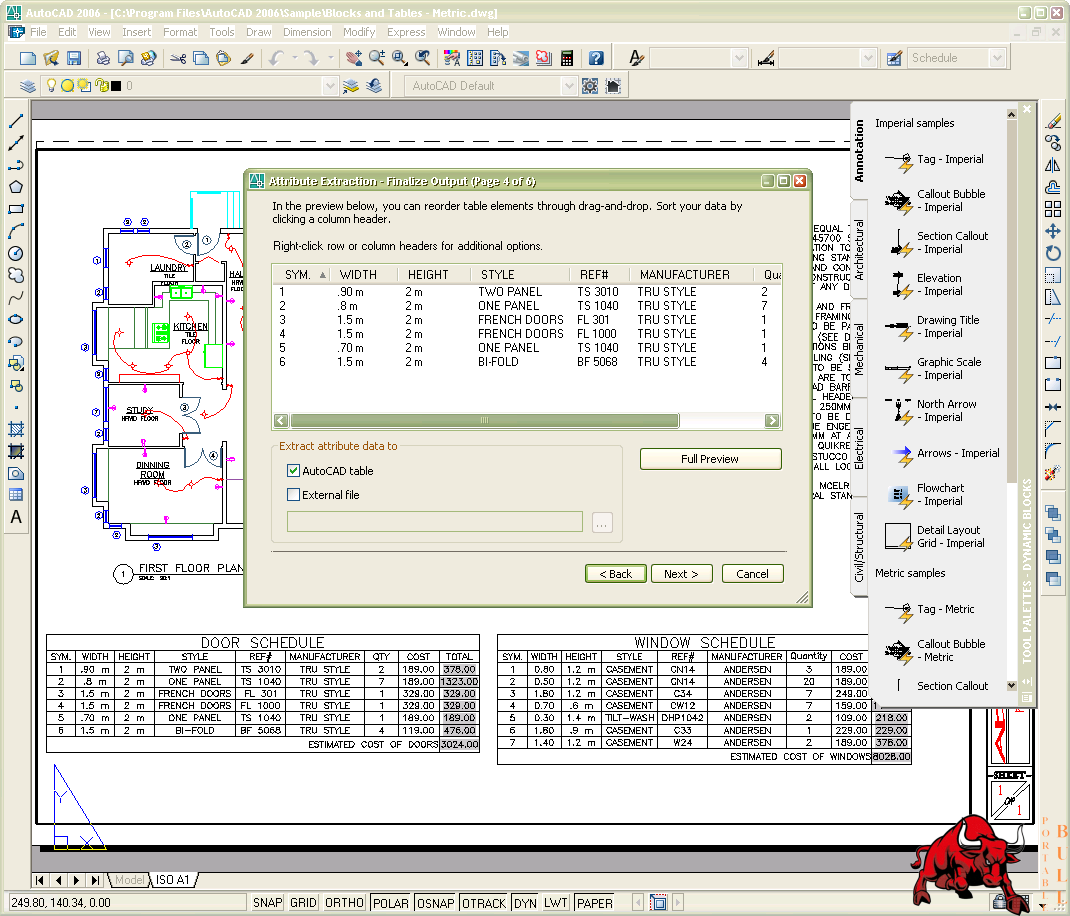Click the Full Preview button
The width and height of the screenshot is (1070, 916).
[710, 459]
